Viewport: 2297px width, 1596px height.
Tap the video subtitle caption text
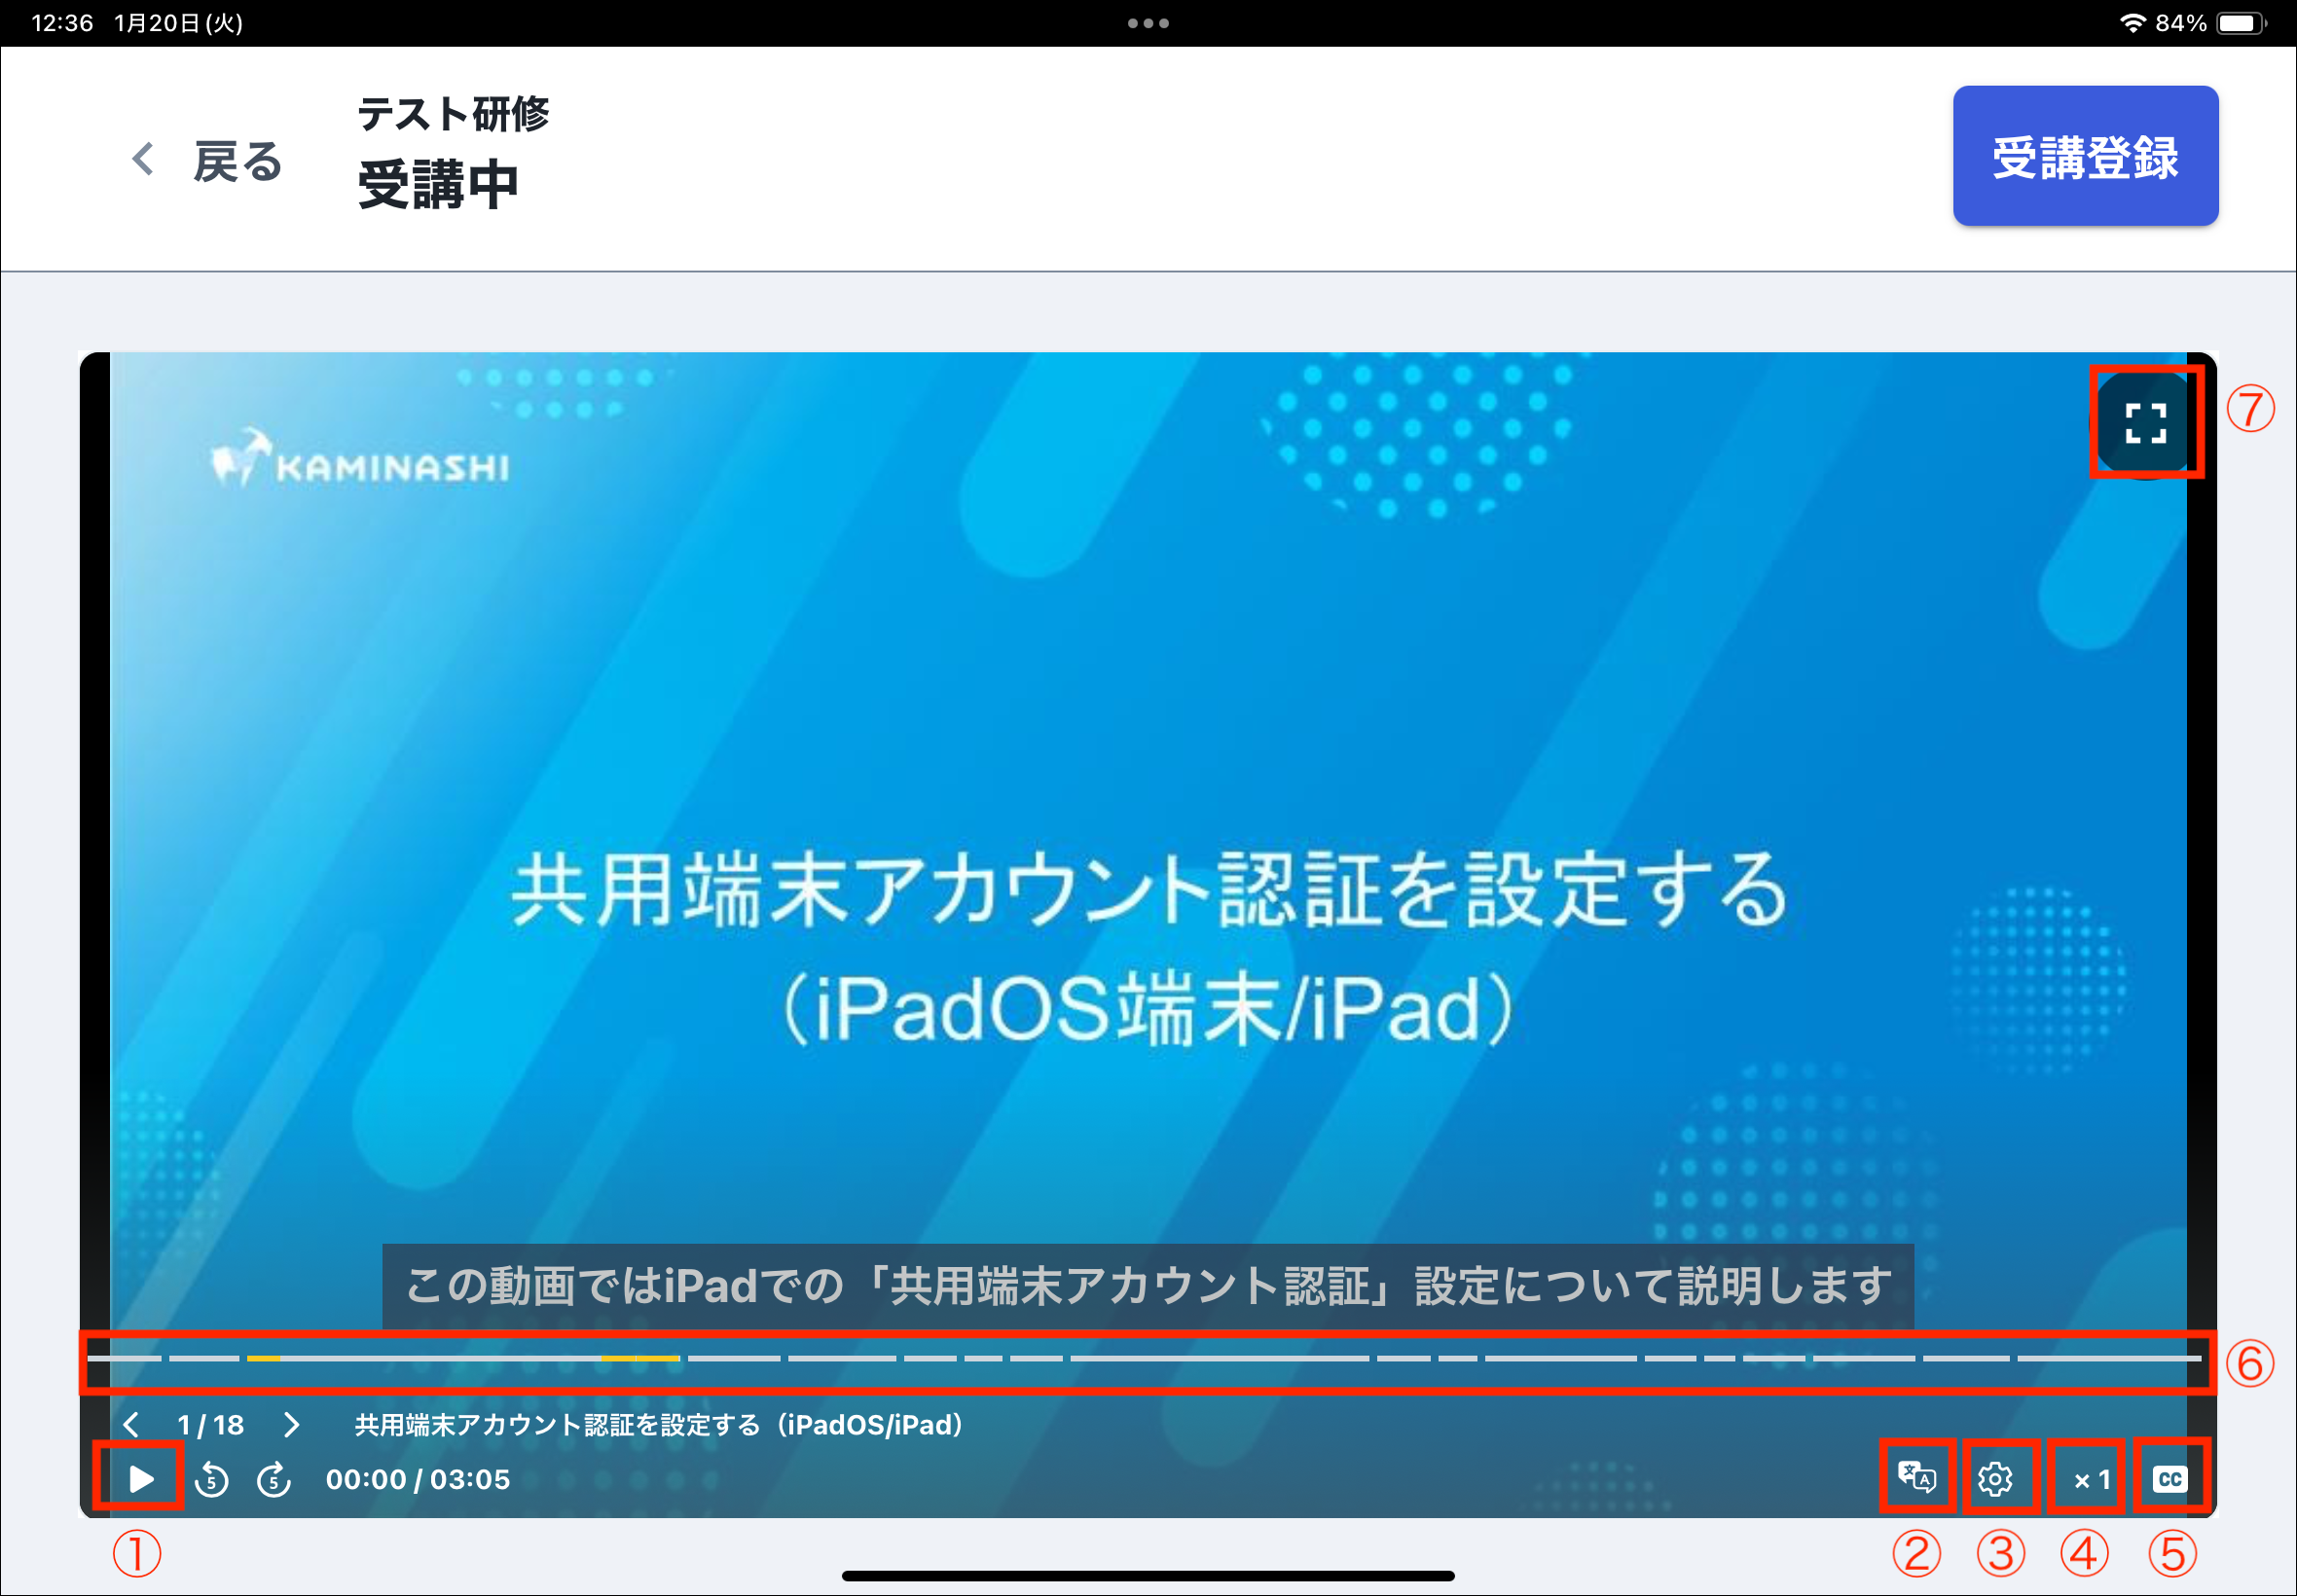1147,1286
